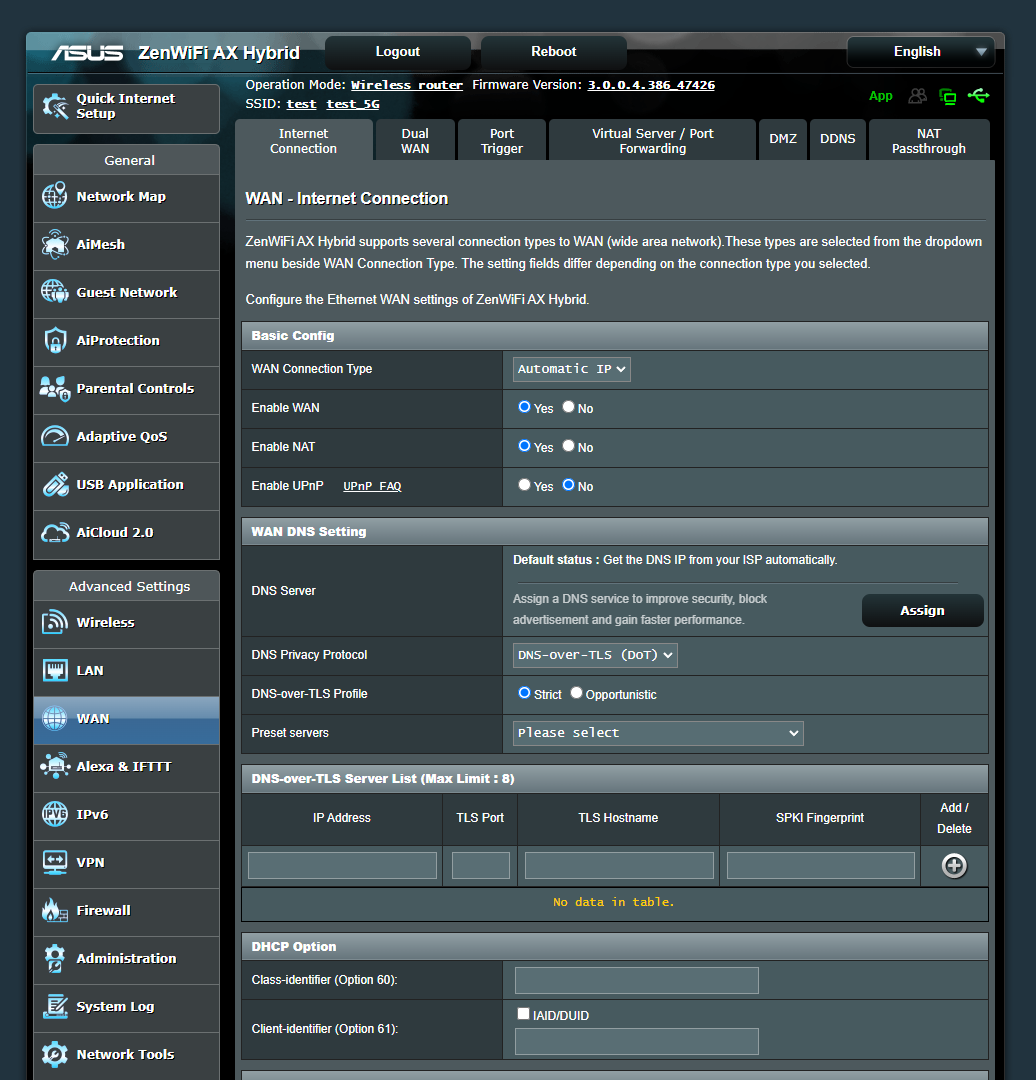Select the AiProtection shield icon
Viewport: 1036px width, 1080px height.
[54, 341]
